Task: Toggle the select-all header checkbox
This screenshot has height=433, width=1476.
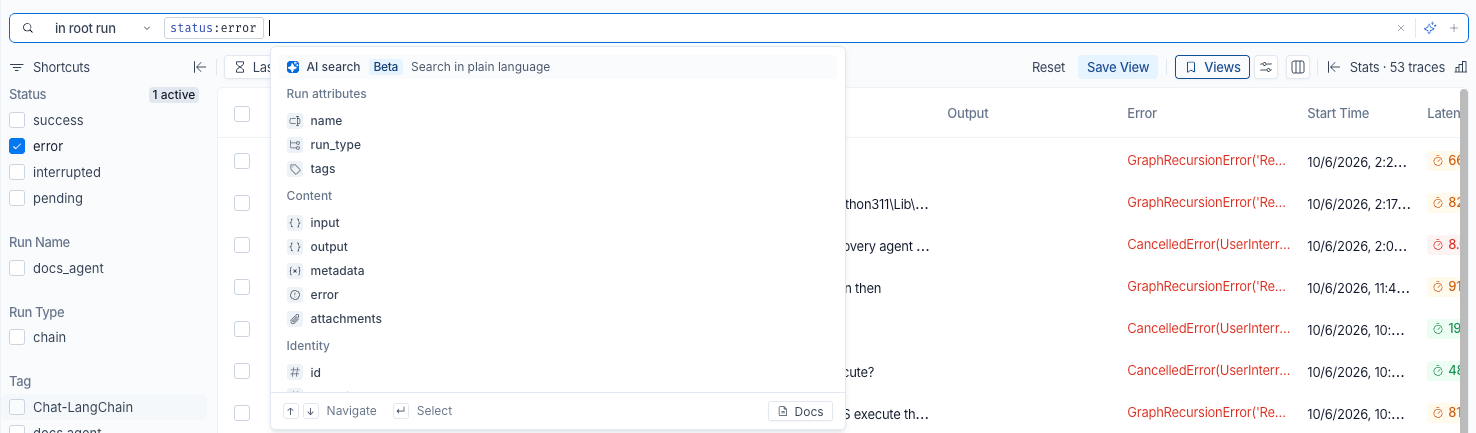Action: [x=242, y=113]
